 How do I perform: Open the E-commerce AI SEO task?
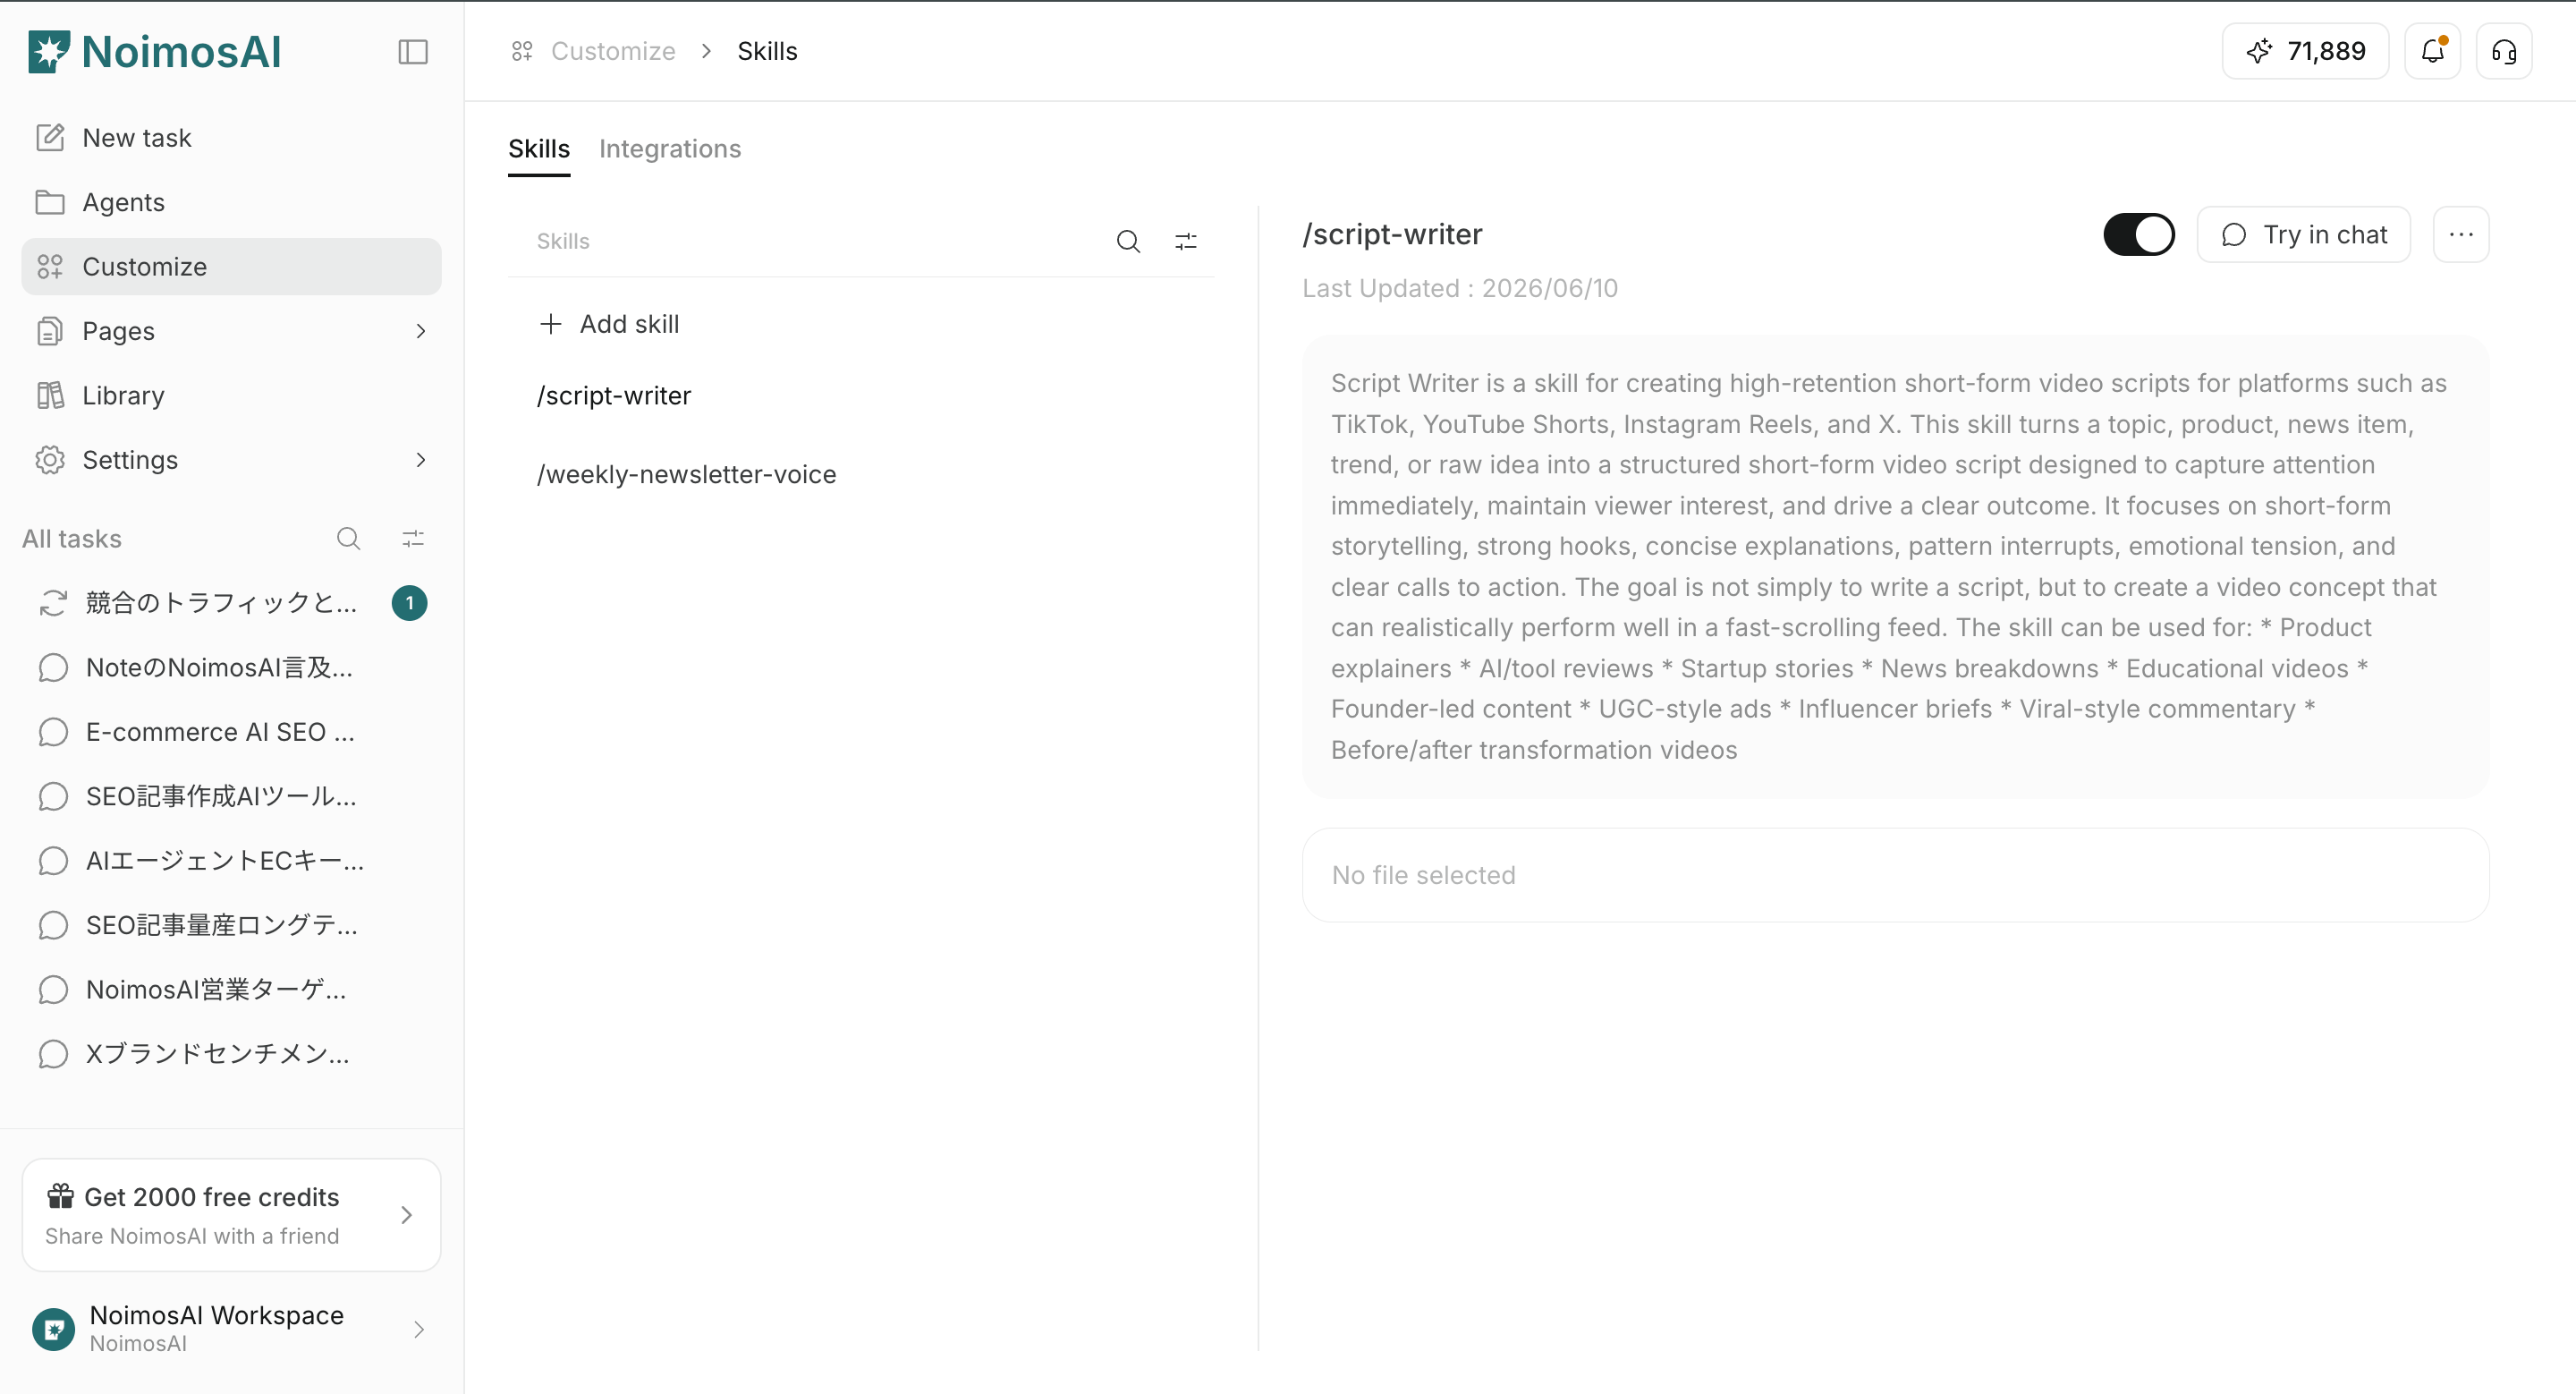[x=220, y=732]
